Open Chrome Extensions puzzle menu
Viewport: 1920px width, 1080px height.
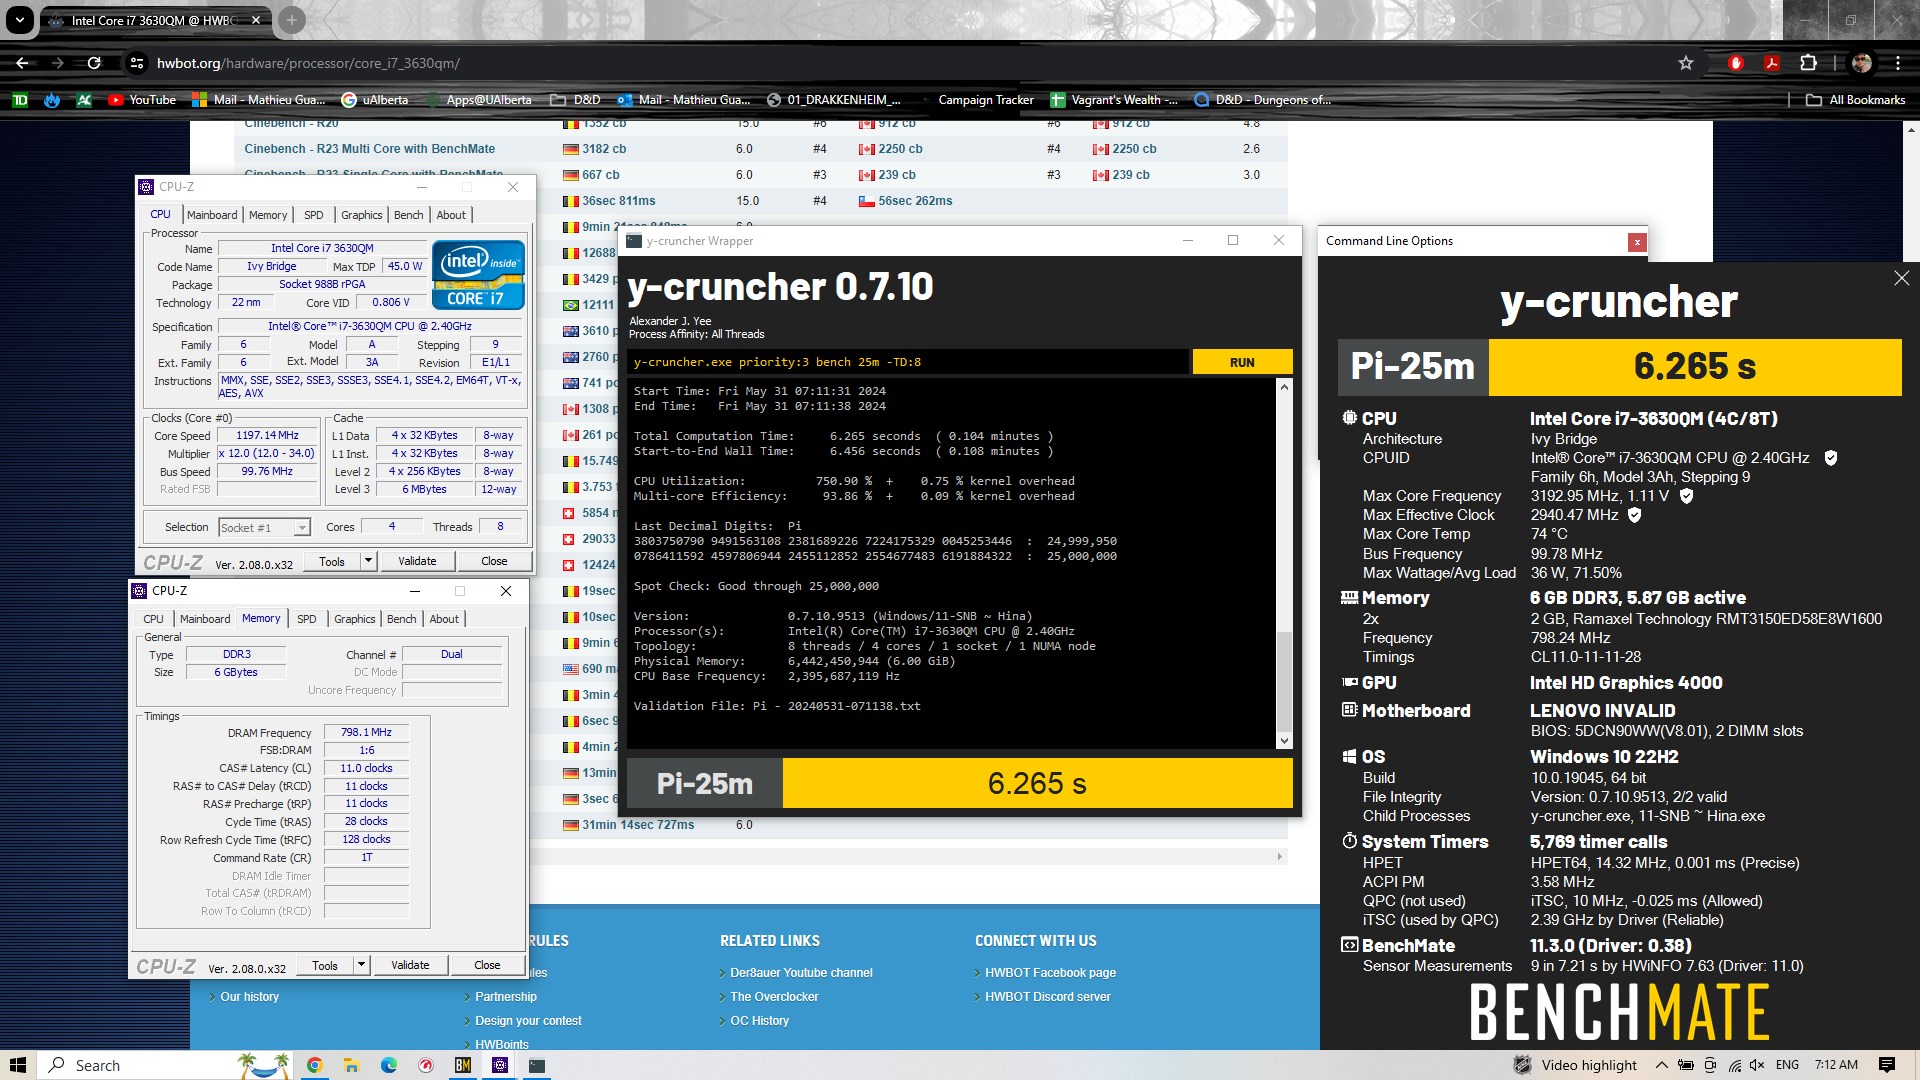tap(1808, 63)
